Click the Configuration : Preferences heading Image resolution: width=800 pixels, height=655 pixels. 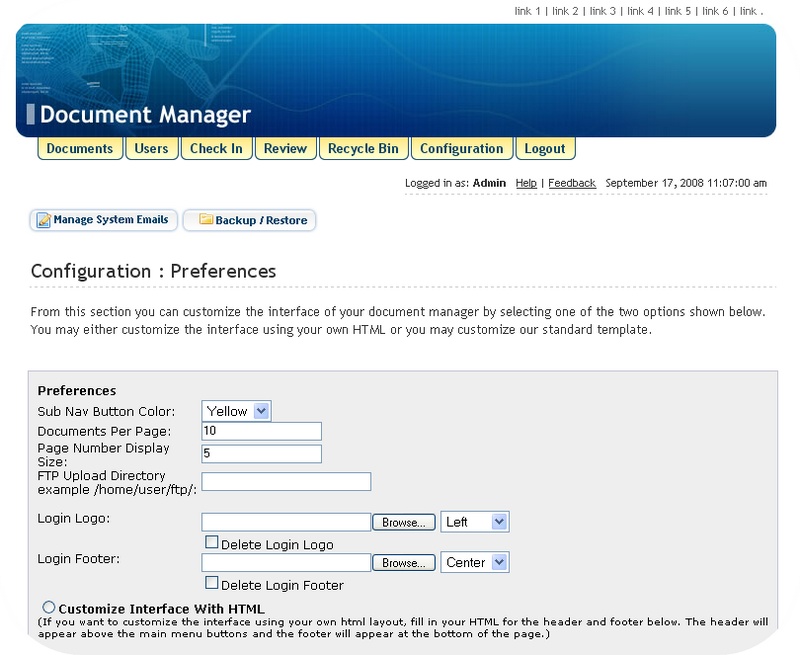153,271
